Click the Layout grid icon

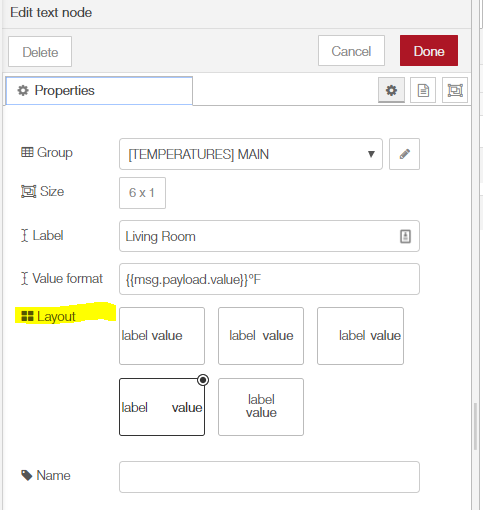(27, 316)
